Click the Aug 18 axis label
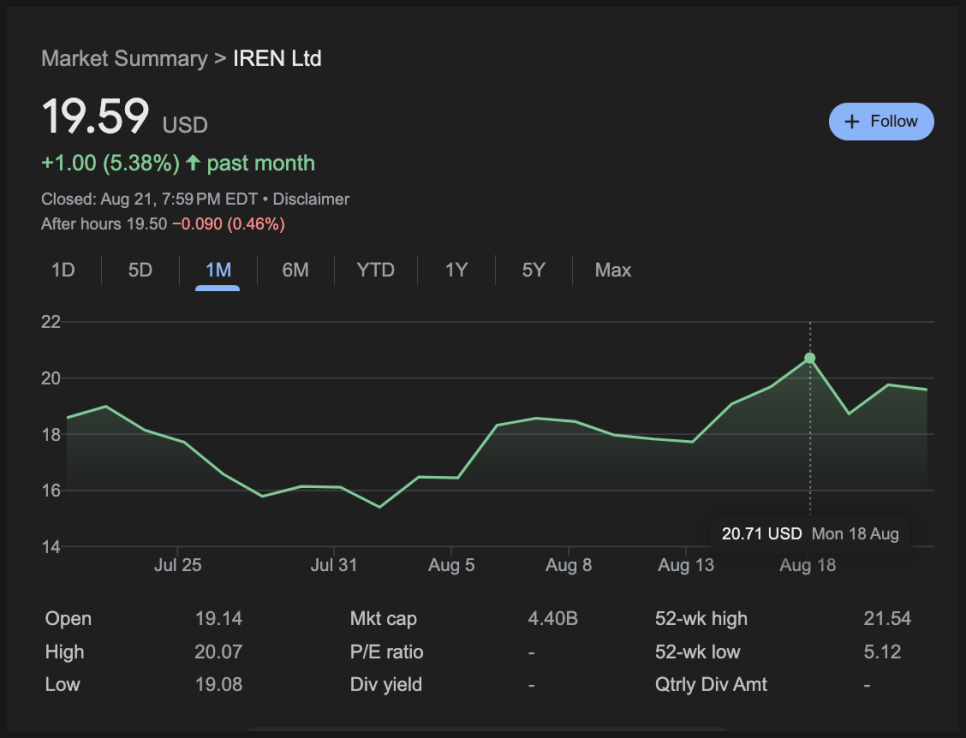This screenshot has width=966, height=738. click(x=808, y=565)
